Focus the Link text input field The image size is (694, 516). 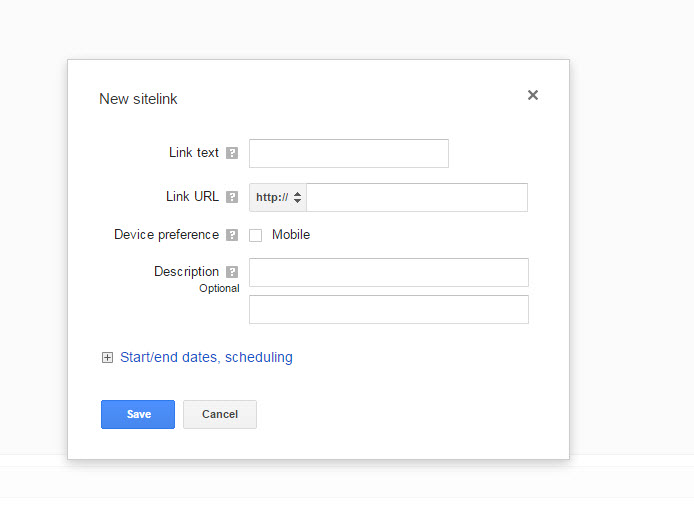point(349,154)
